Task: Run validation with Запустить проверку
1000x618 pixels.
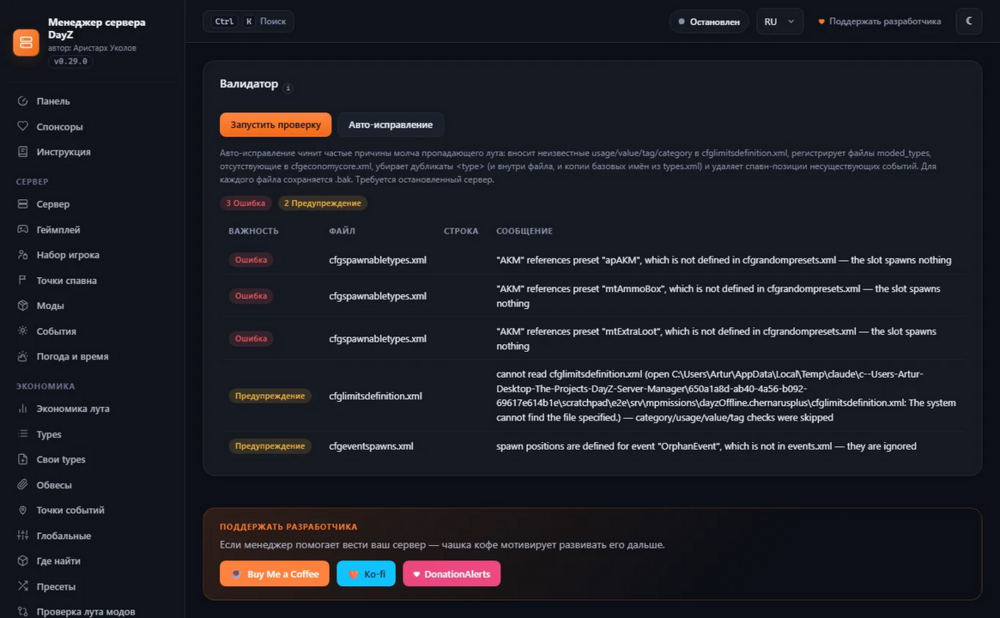Action: pyautogui.click(x=276, y=124)
